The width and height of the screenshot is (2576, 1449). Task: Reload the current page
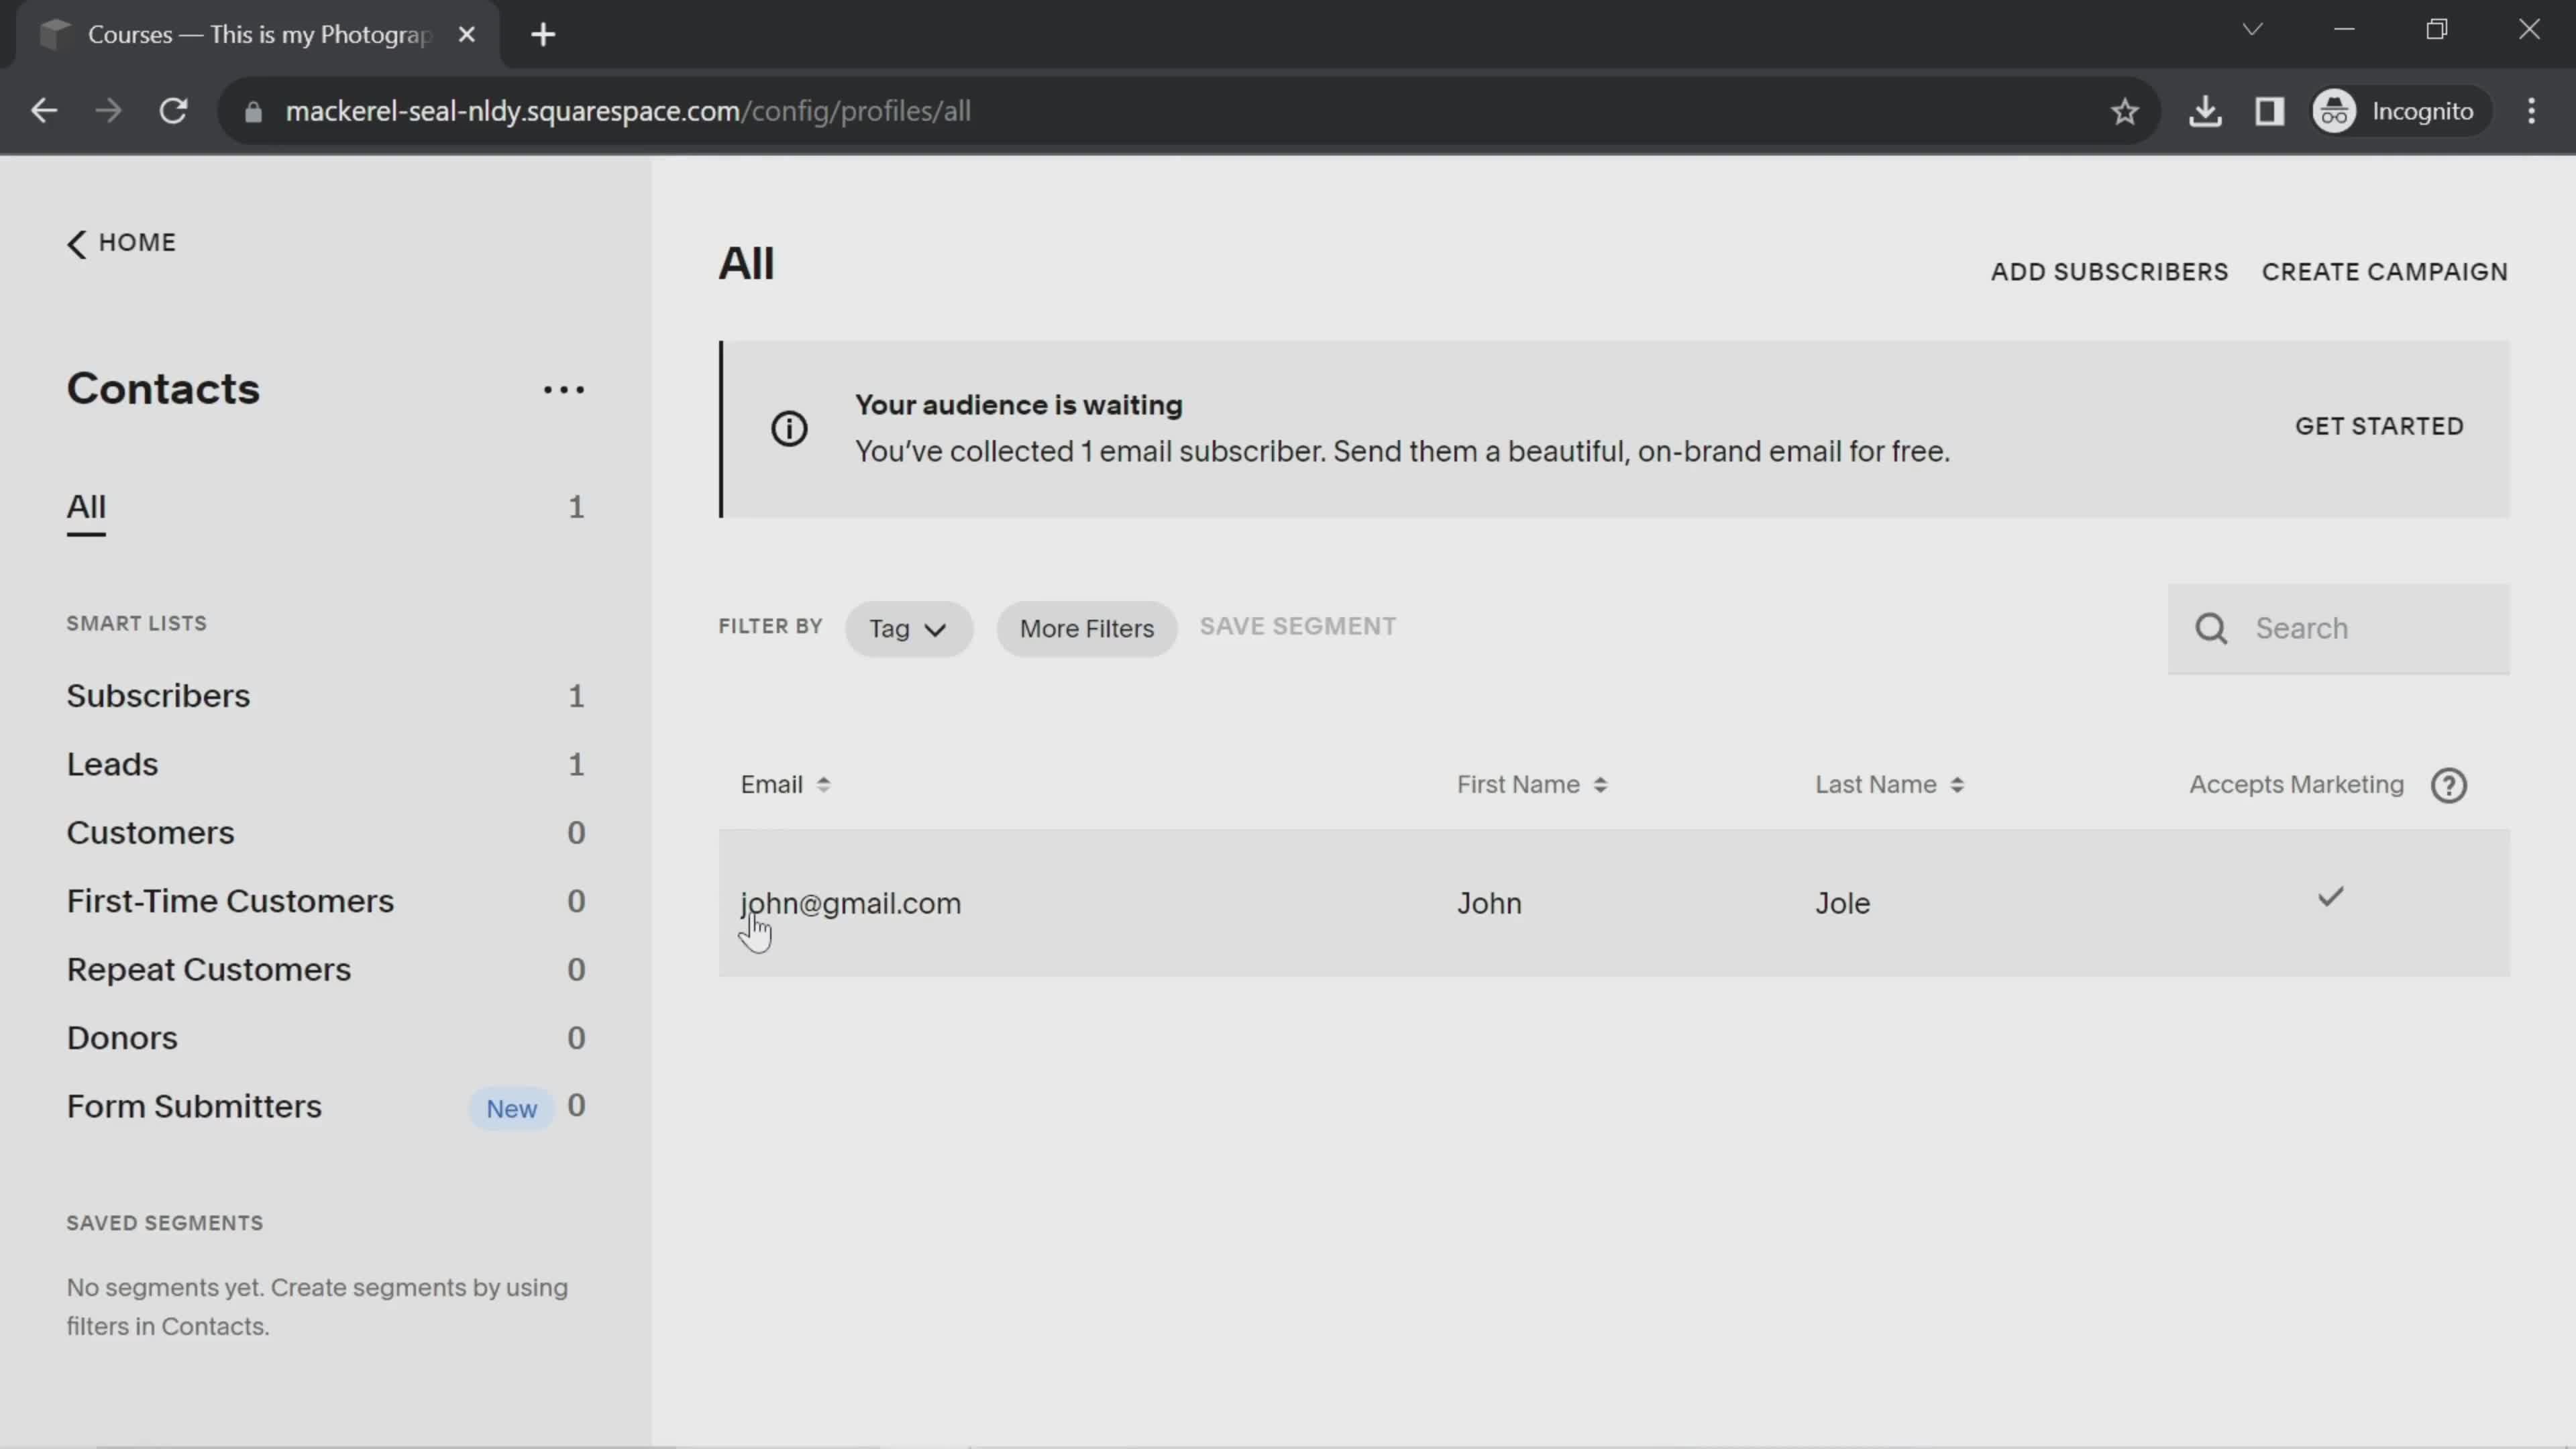[x=174, y=111]
